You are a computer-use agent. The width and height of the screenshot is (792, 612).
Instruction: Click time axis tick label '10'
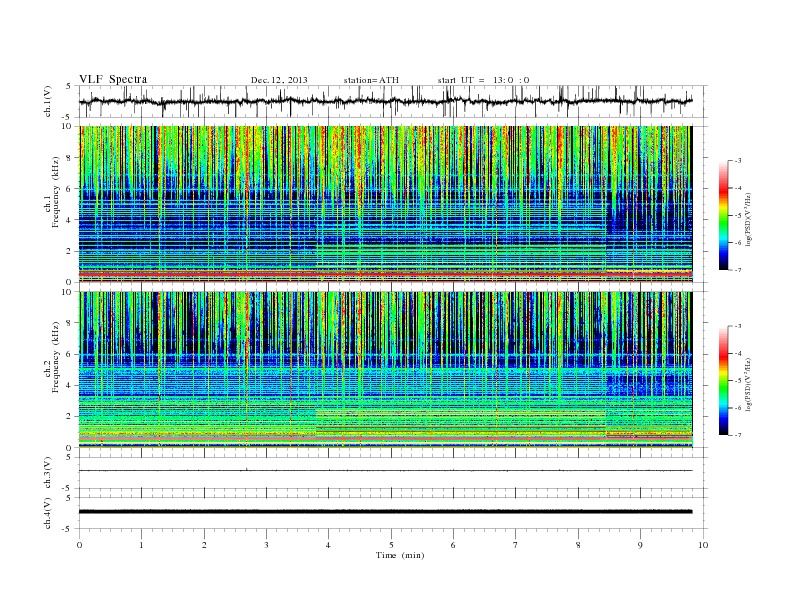coord(703,545)
